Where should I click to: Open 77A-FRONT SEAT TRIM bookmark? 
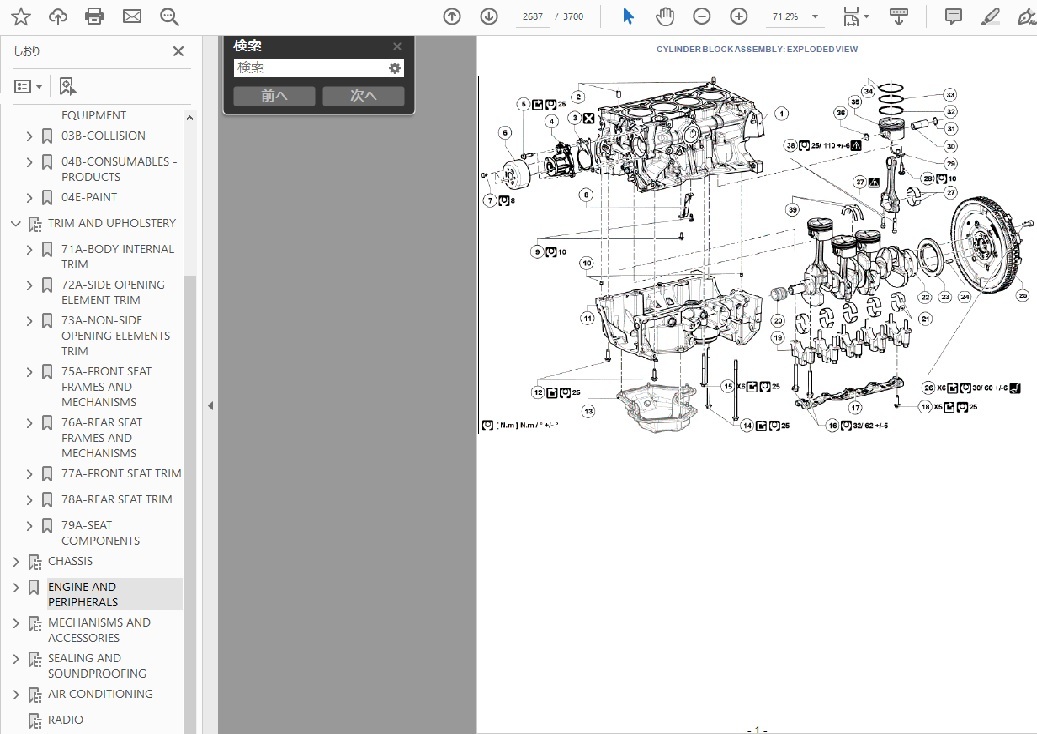121,473
